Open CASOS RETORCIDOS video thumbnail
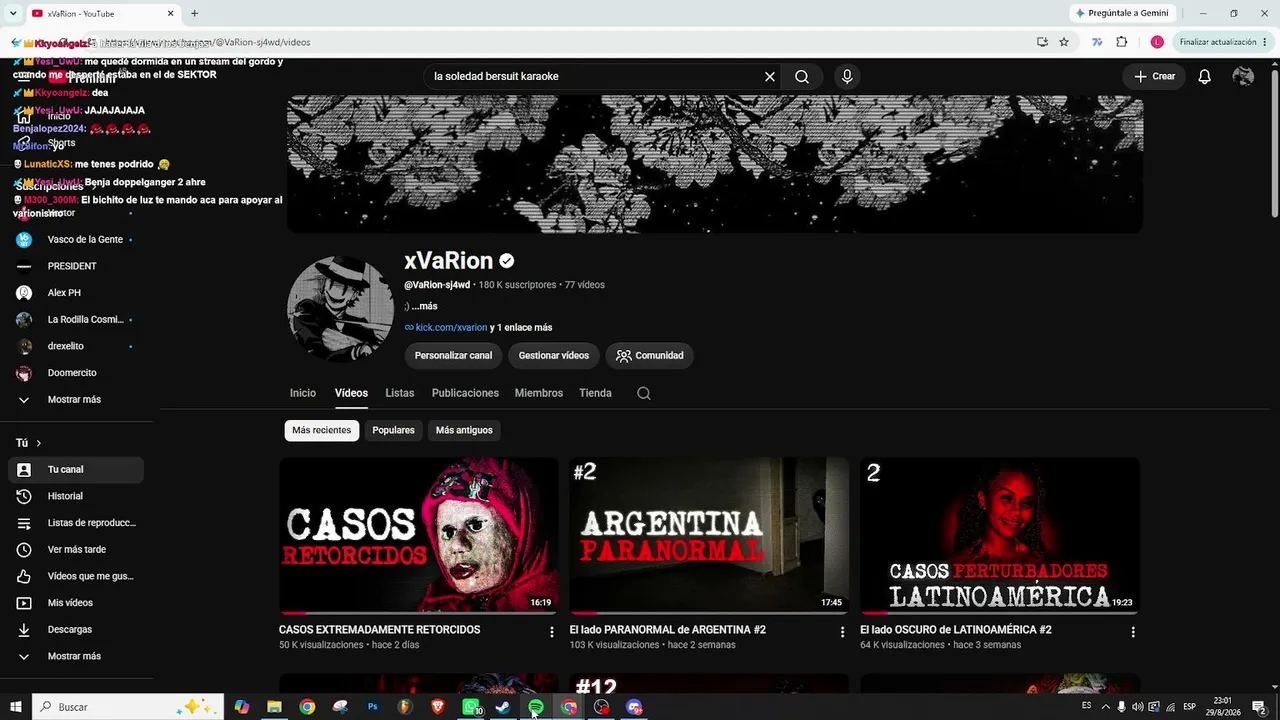The width and height of the screenshot is (1280, 720). (x=419, y=536)
